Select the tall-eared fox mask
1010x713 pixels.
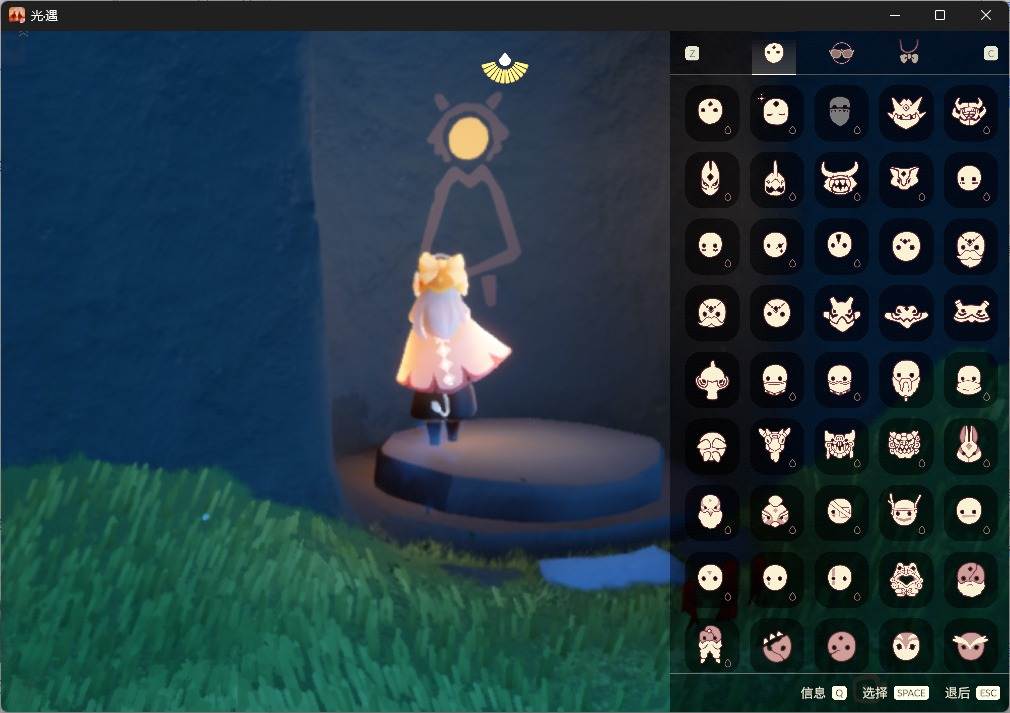tap(711, 179)
